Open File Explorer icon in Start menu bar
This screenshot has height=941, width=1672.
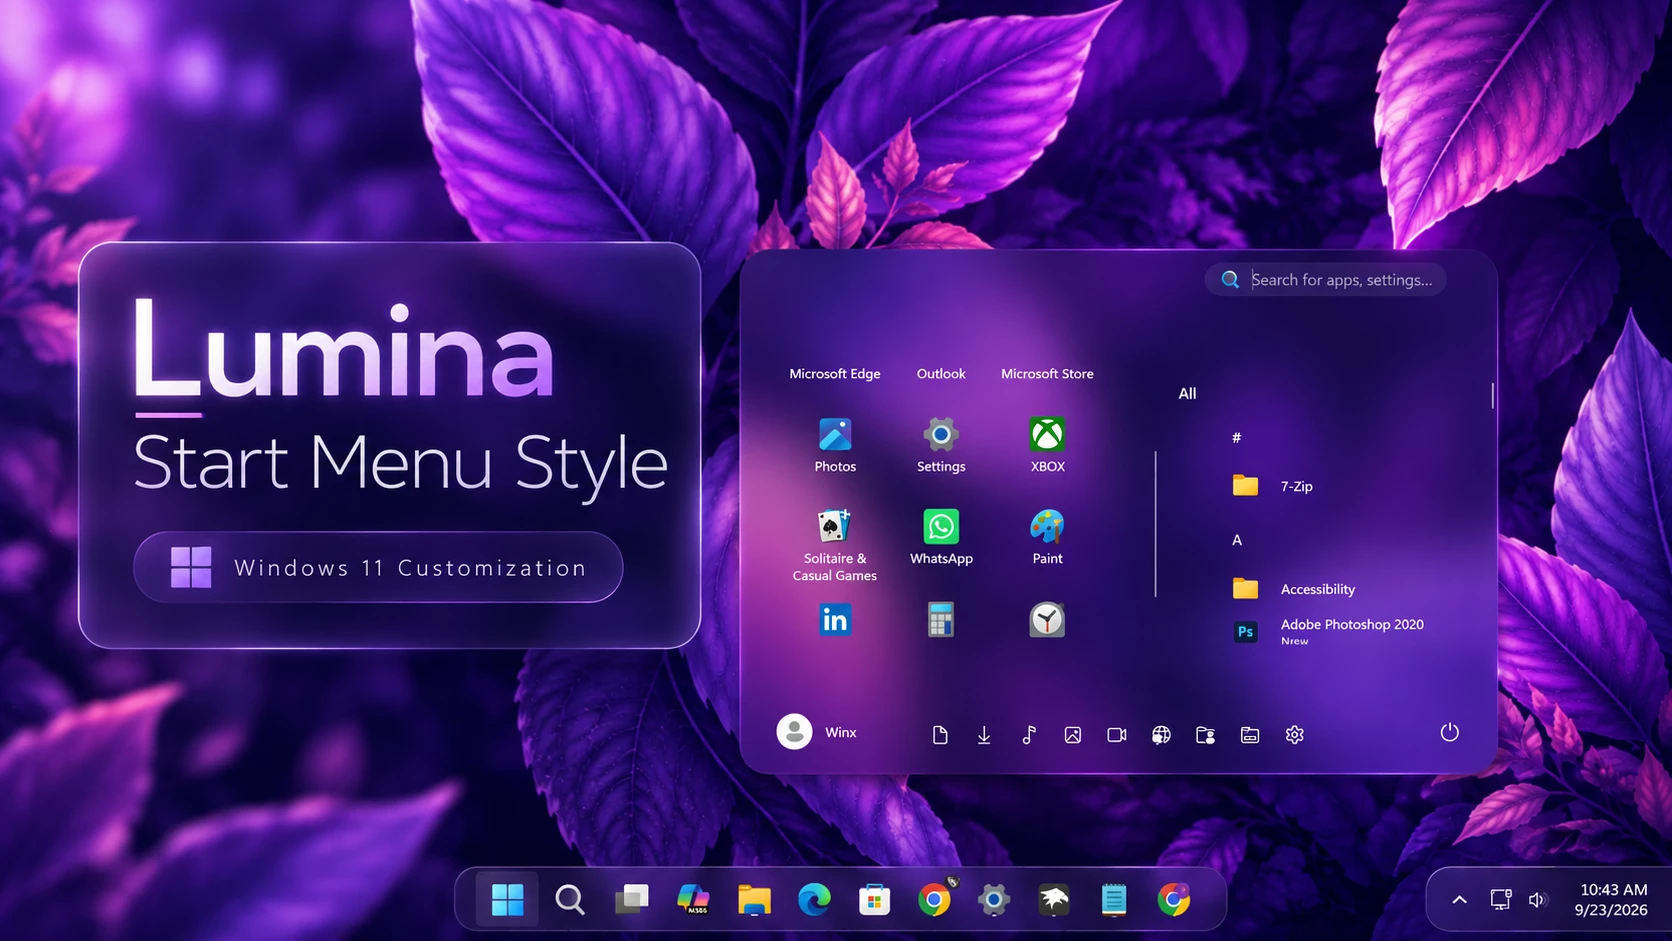click(1250, 735)
